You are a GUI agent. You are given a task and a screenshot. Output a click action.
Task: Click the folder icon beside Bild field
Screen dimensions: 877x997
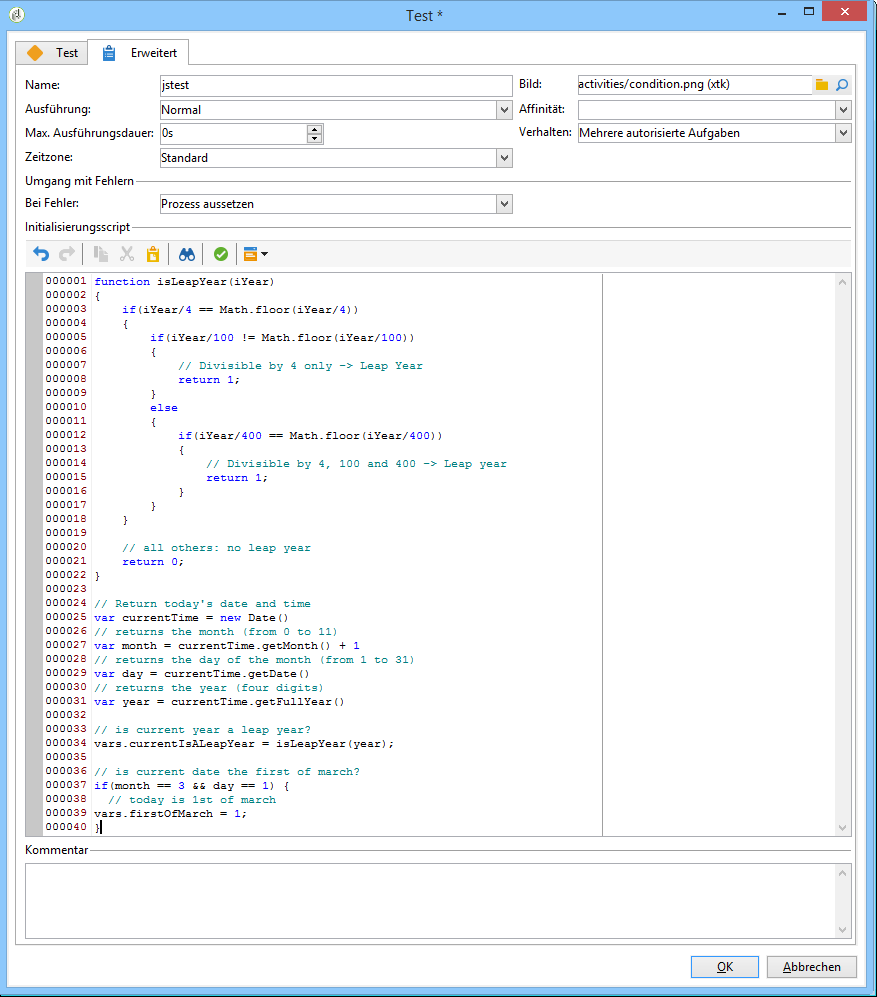tap(822, 85)
